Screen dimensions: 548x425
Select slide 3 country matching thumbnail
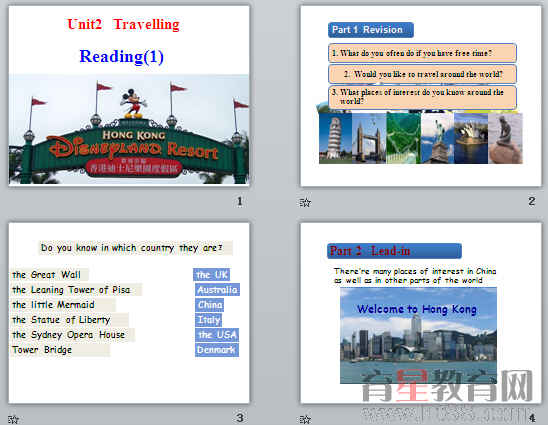129,313
